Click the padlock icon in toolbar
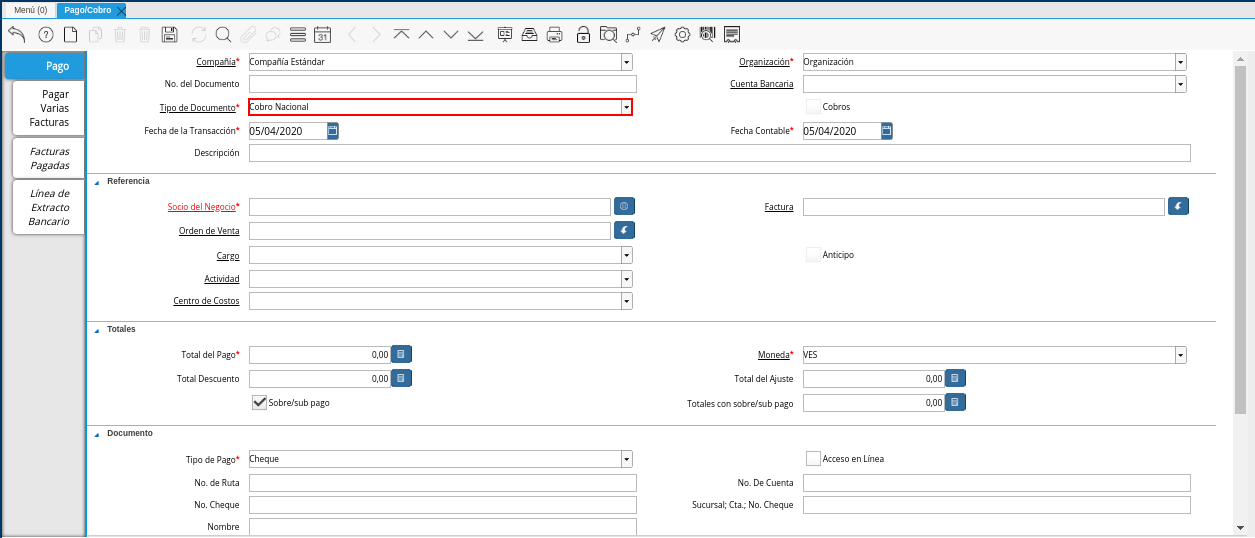This screenshot has width=1255, height=538. pos(583,34)
